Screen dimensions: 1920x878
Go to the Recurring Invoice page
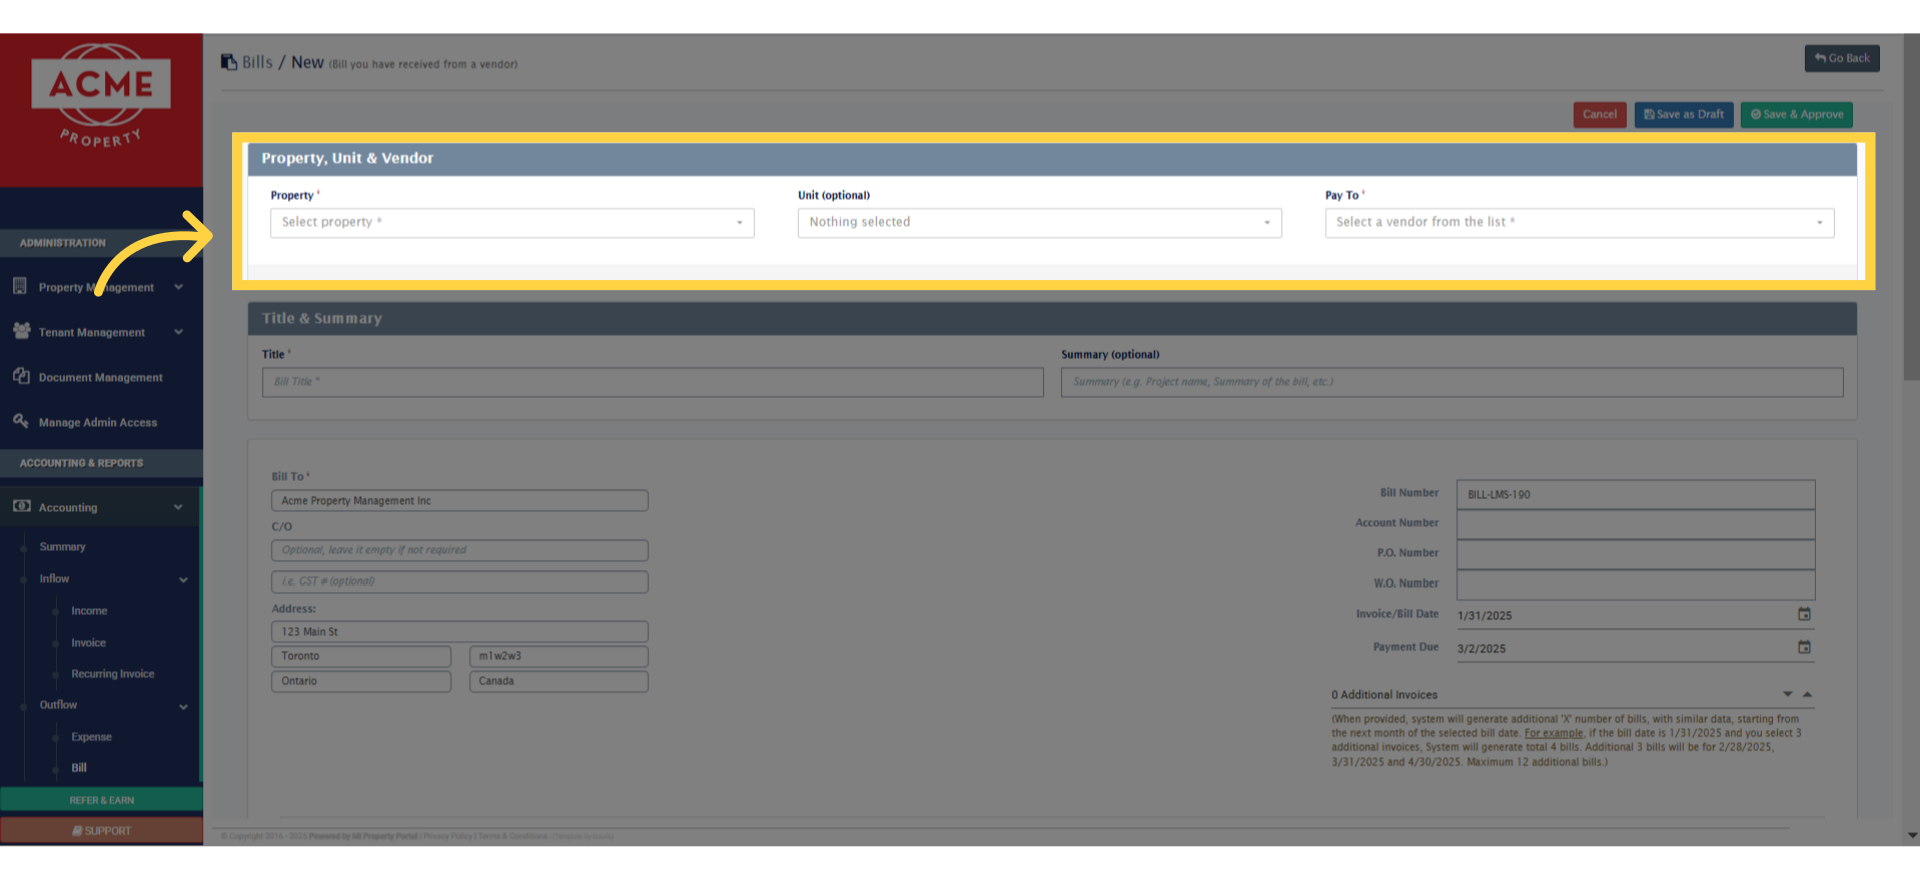tap(113, 674)
